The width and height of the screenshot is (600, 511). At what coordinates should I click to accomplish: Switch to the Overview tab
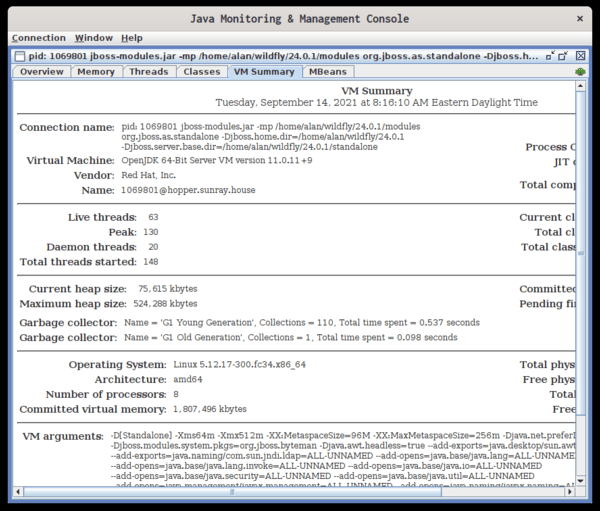tap(41, 72)
